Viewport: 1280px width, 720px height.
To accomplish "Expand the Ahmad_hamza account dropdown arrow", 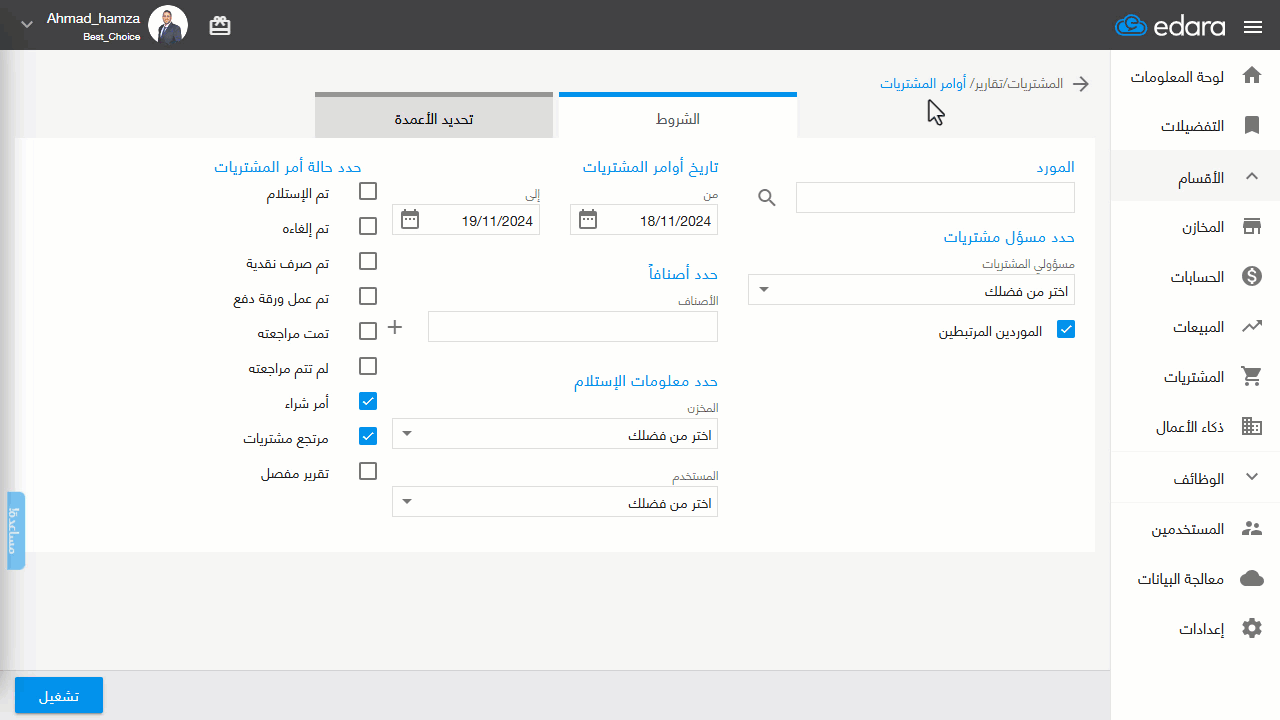I will 27,24.
